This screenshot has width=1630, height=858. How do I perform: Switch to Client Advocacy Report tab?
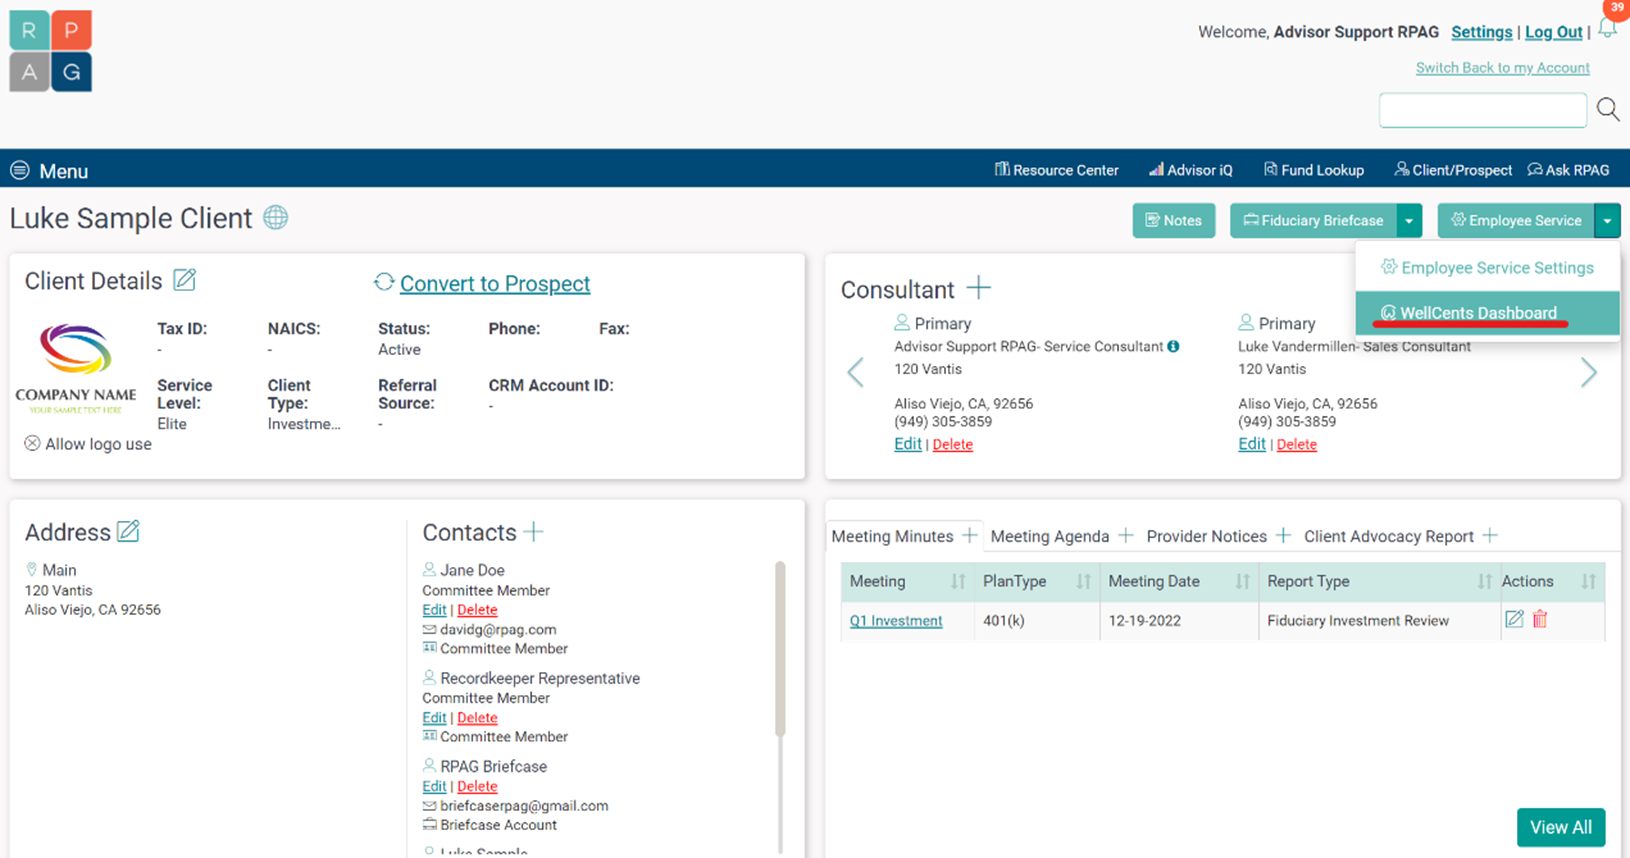coord(1388,536)
